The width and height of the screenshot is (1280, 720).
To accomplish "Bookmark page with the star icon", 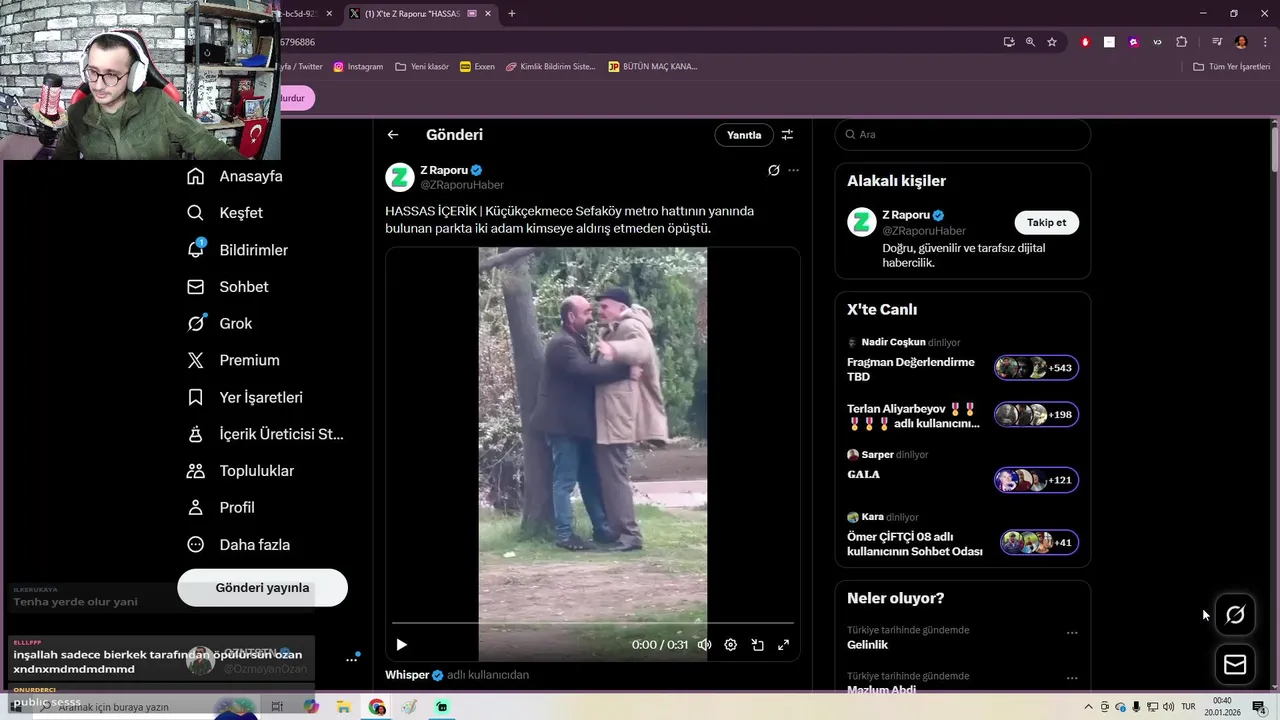I will (1051, 42).
